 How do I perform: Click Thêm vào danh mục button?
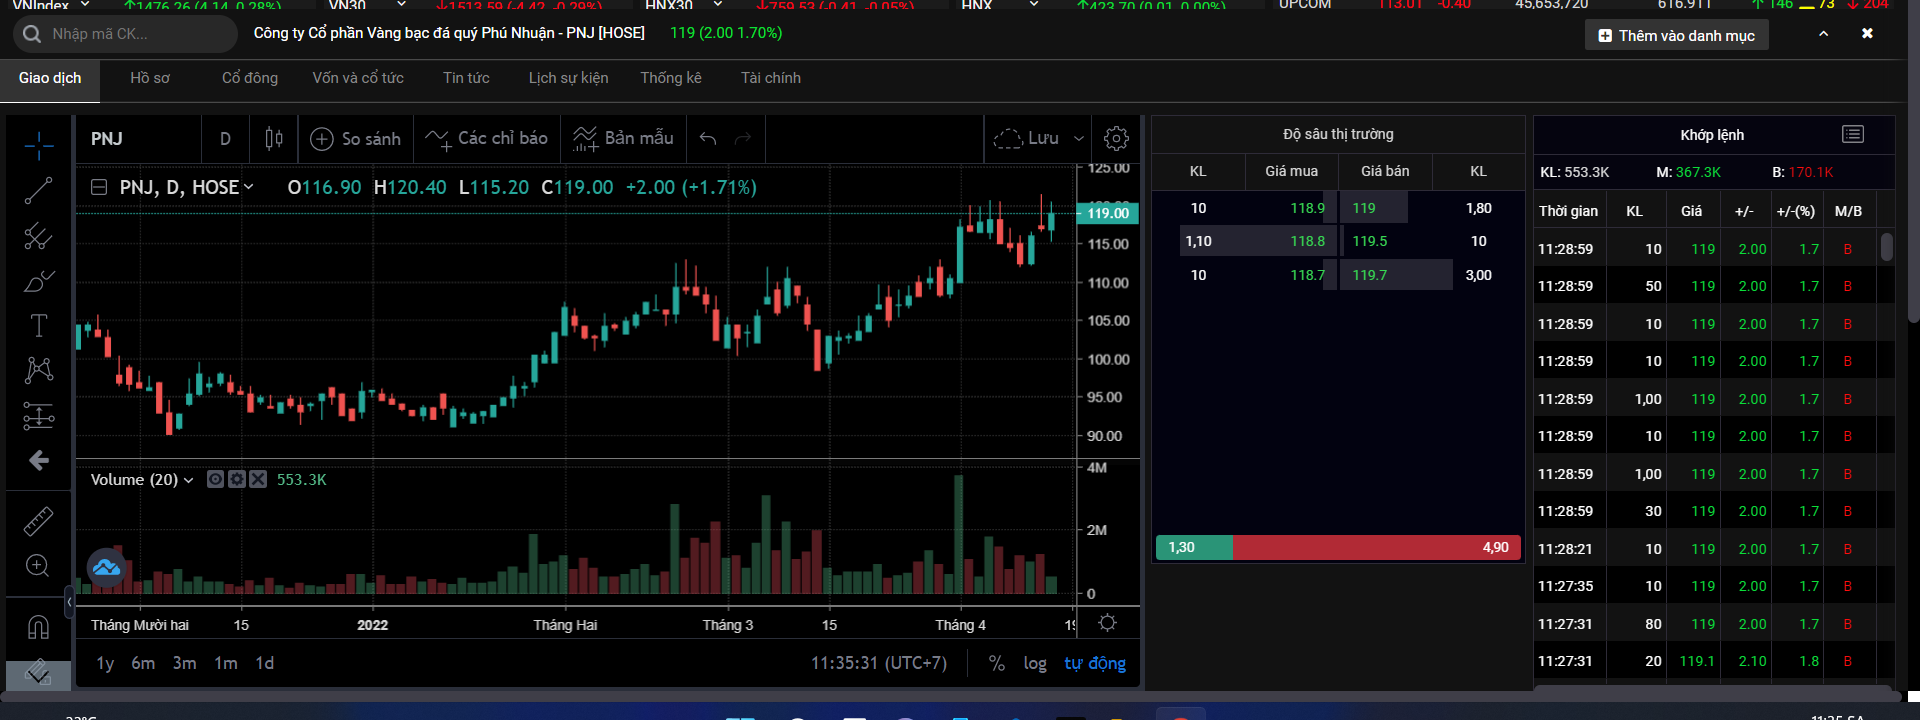(1677, 35)
